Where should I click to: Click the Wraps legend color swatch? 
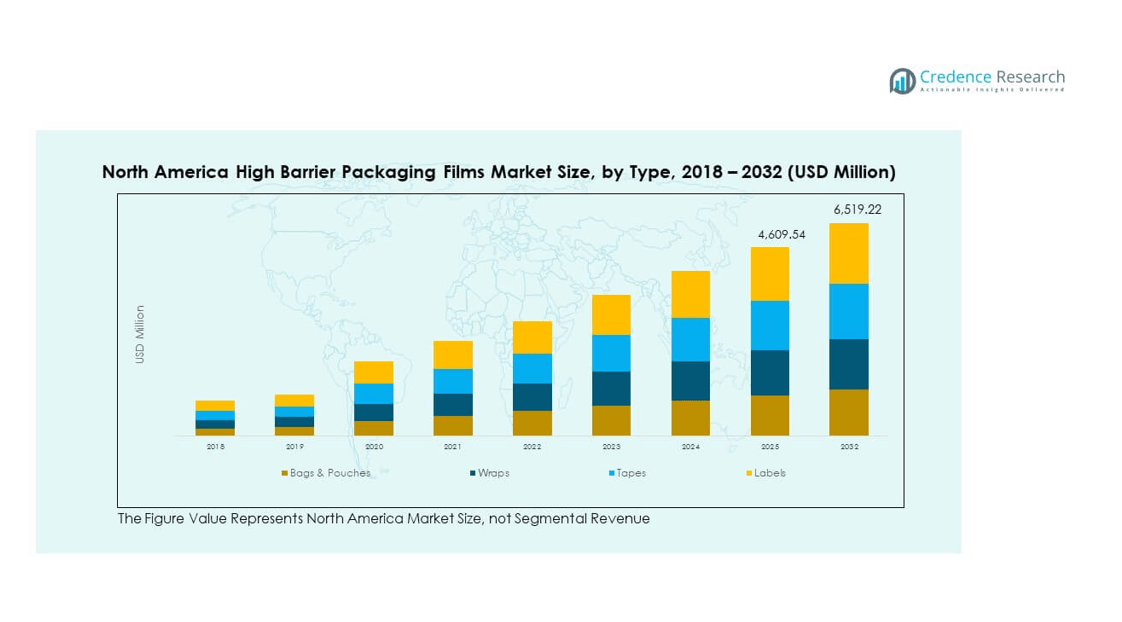[472, 473]
